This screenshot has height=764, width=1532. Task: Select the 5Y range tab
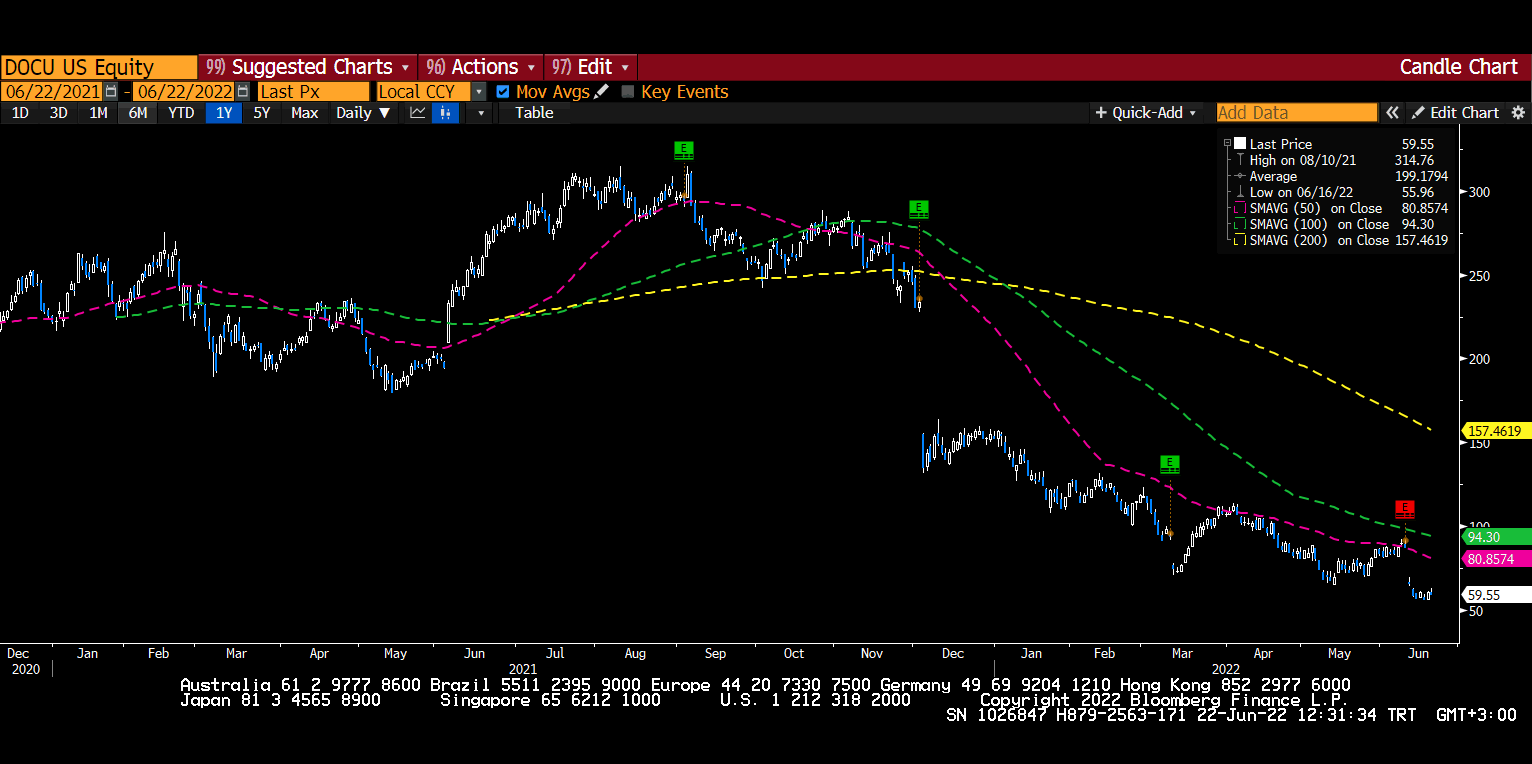click(x=262, y=113)
